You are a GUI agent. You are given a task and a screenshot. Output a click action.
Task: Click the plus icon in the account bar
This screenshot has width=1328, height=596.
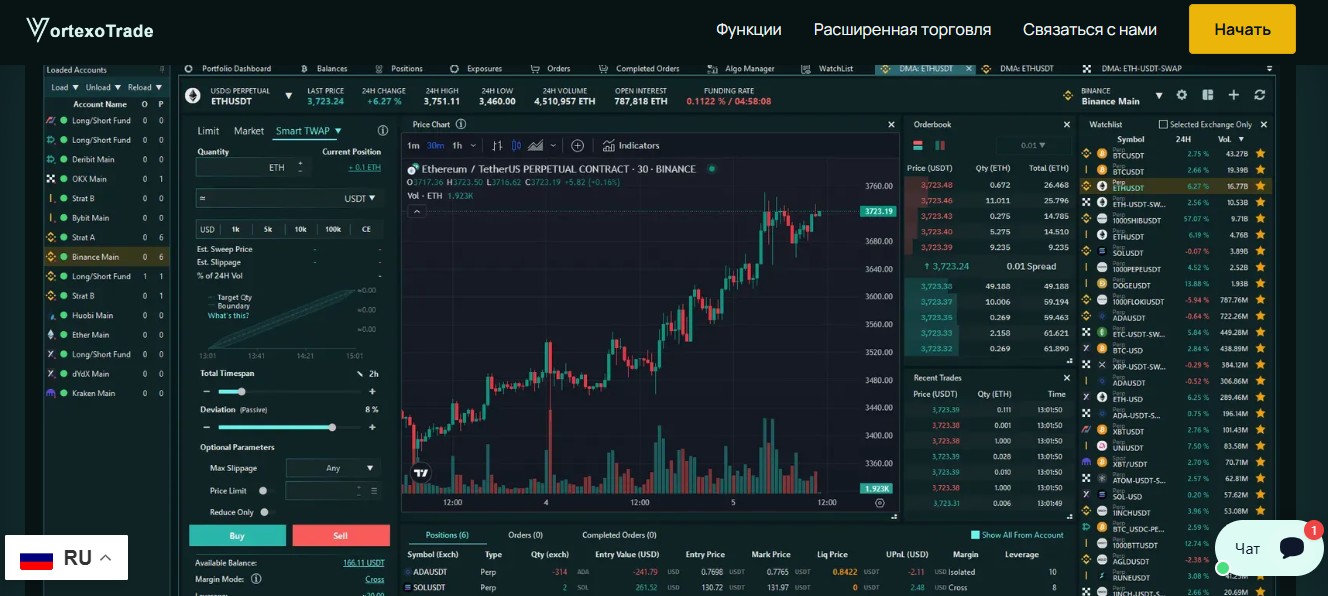(1234, 95)
